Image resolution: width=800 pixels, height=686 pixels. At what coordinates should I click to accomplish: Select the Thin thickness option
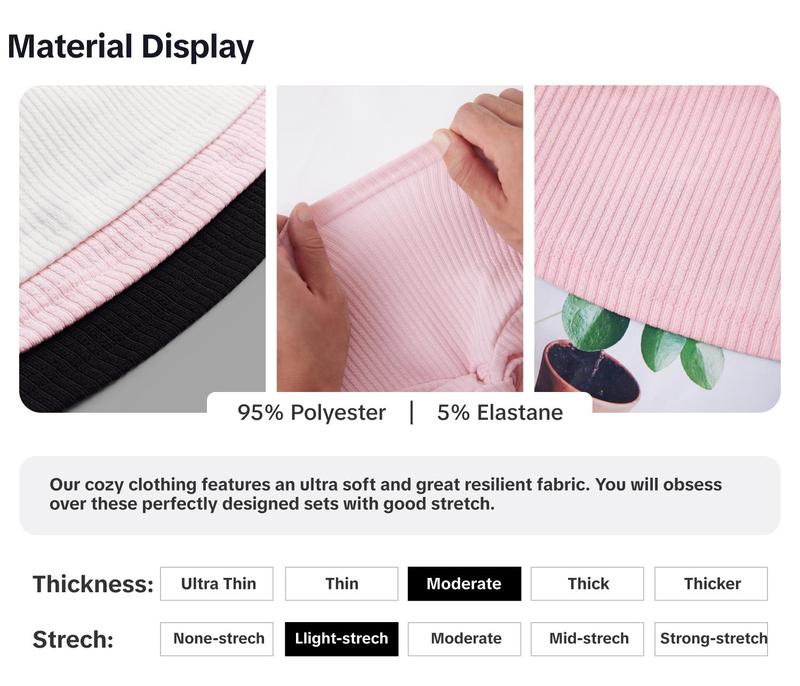pos(341,583)
